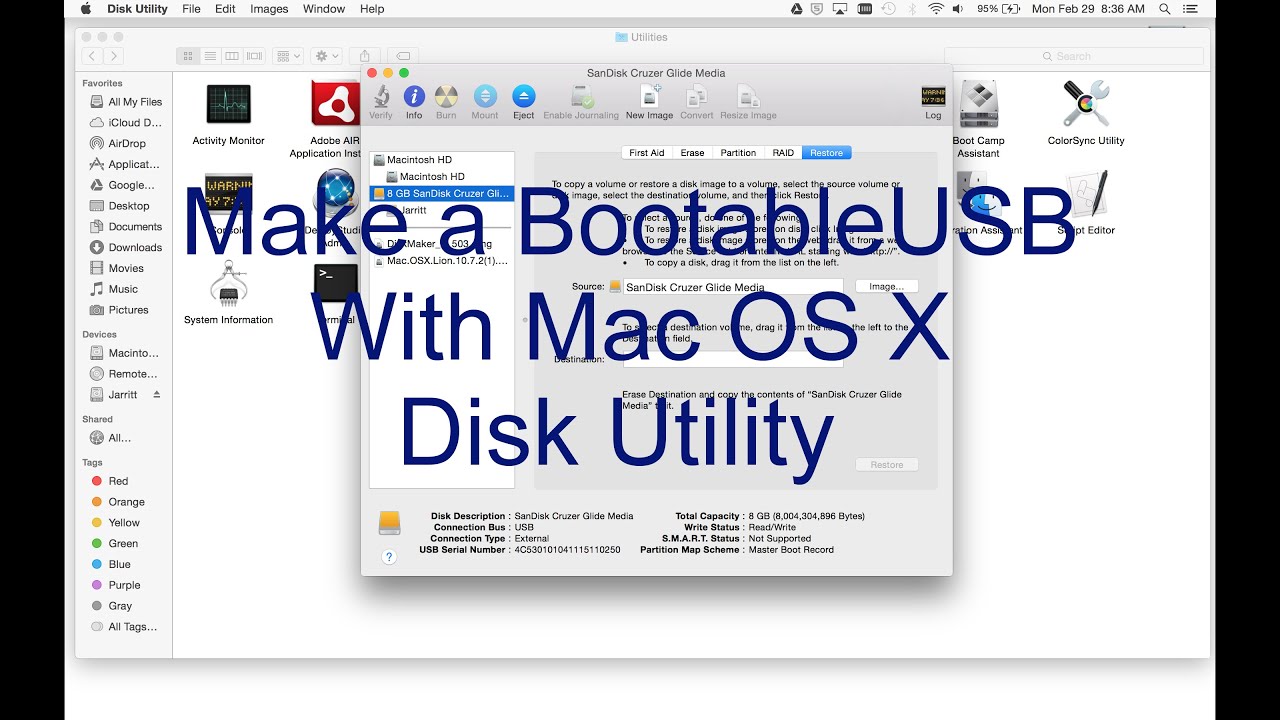
Task: Select top-level Macintosh HD disk in list
Action: click(441, 160)
